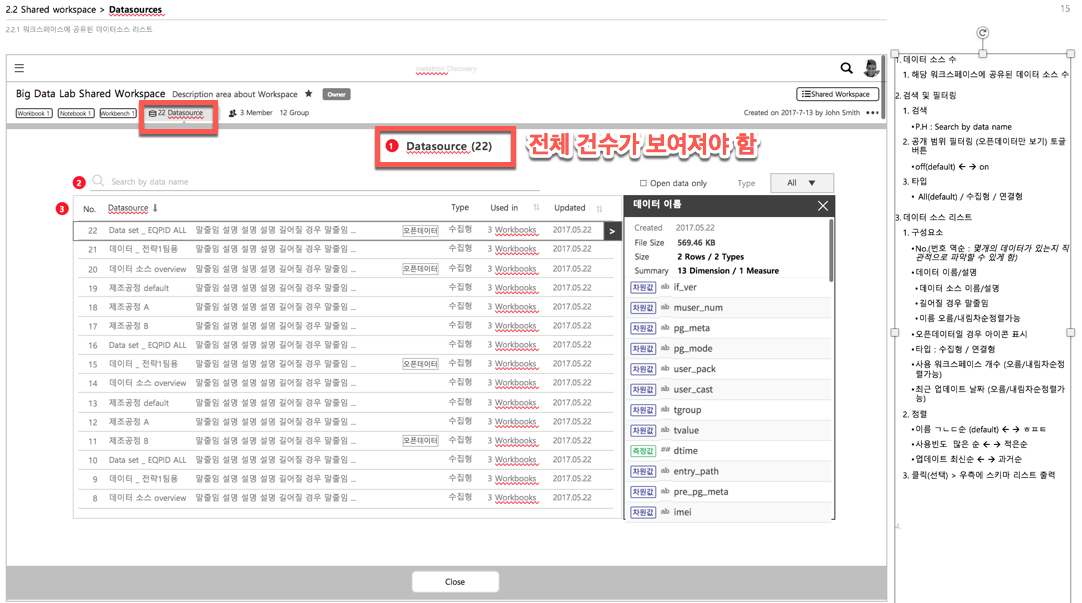Viewport: 1082px width, 603px height.
Task: Close the data detail panel with X
Action: pyautogui.click(x=823, y=206)
